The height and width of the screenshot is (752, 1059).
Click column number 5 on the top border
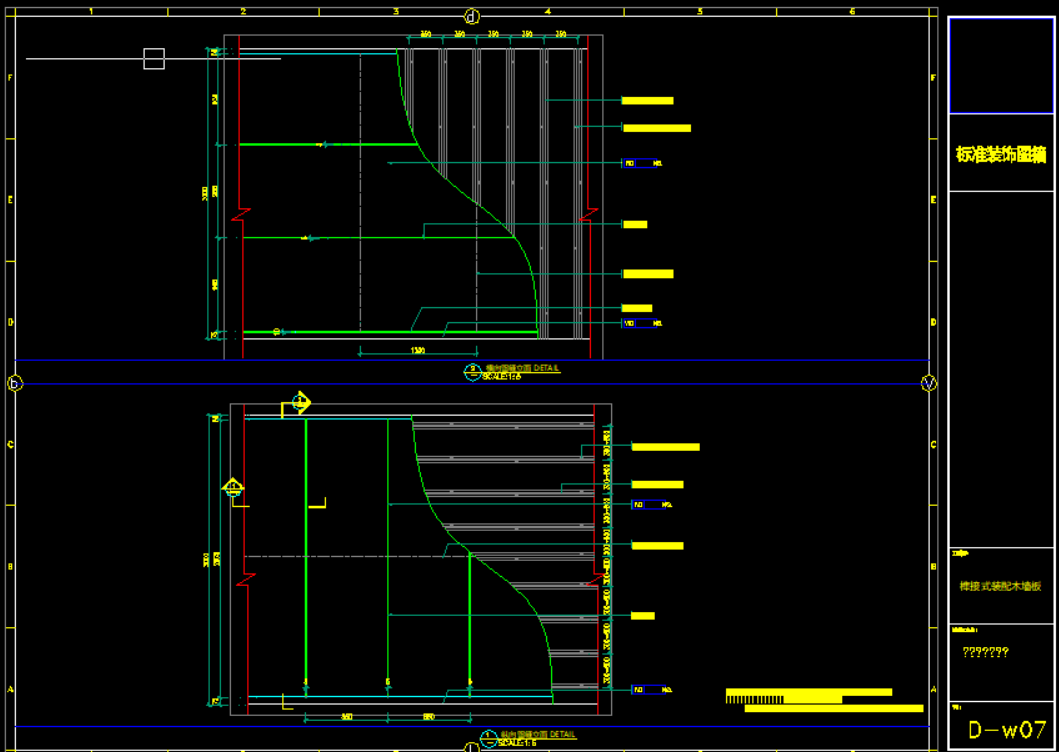click(700, 11)
